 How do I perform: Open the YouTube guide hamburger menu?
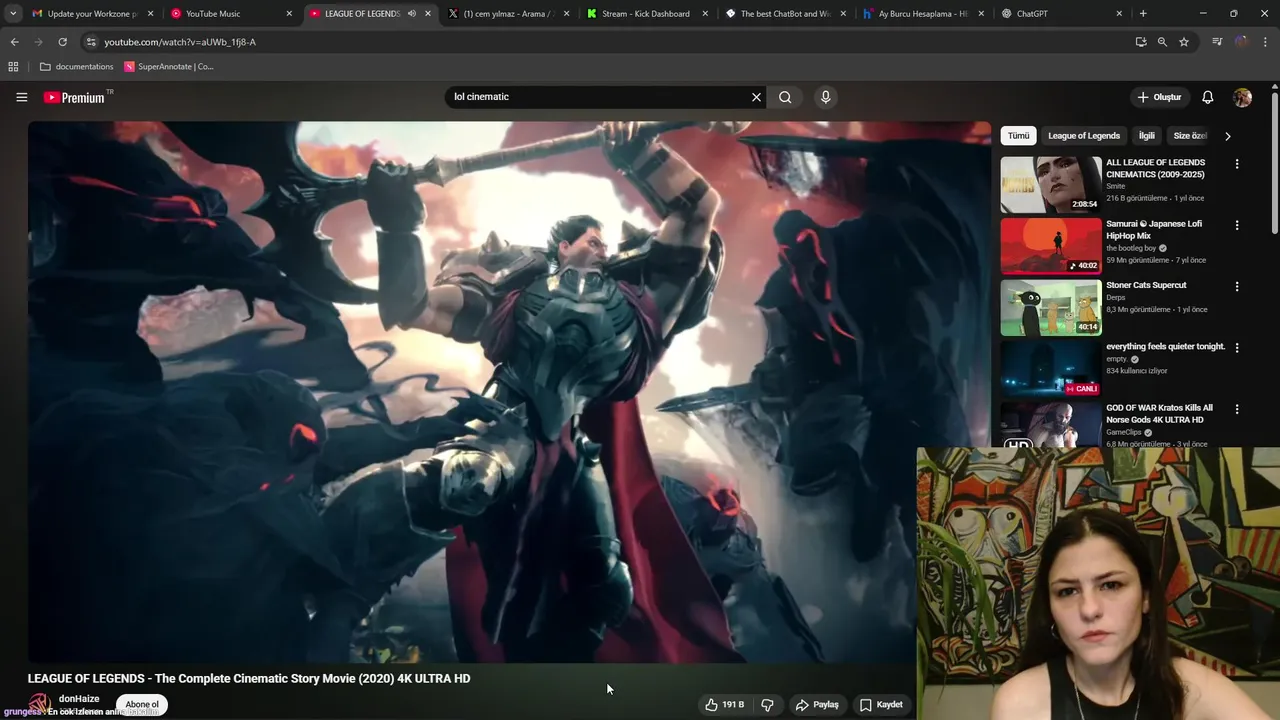click(x=21, y=97)
